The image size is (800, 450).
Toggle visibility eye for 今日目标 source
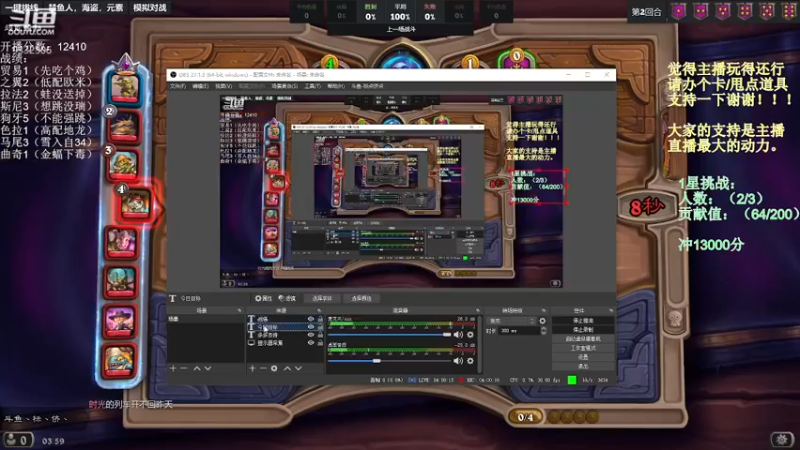click(x=311, y=327)
